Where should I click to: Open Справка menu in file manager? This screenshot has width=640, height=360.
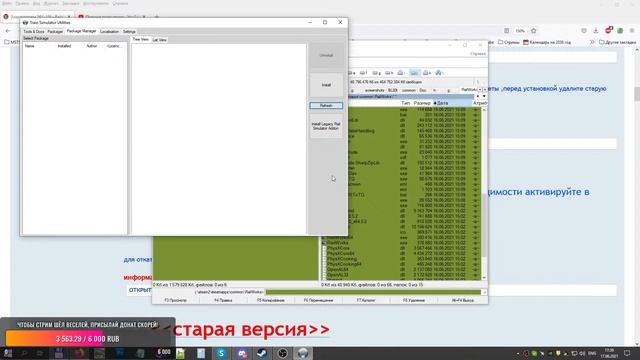478,53
